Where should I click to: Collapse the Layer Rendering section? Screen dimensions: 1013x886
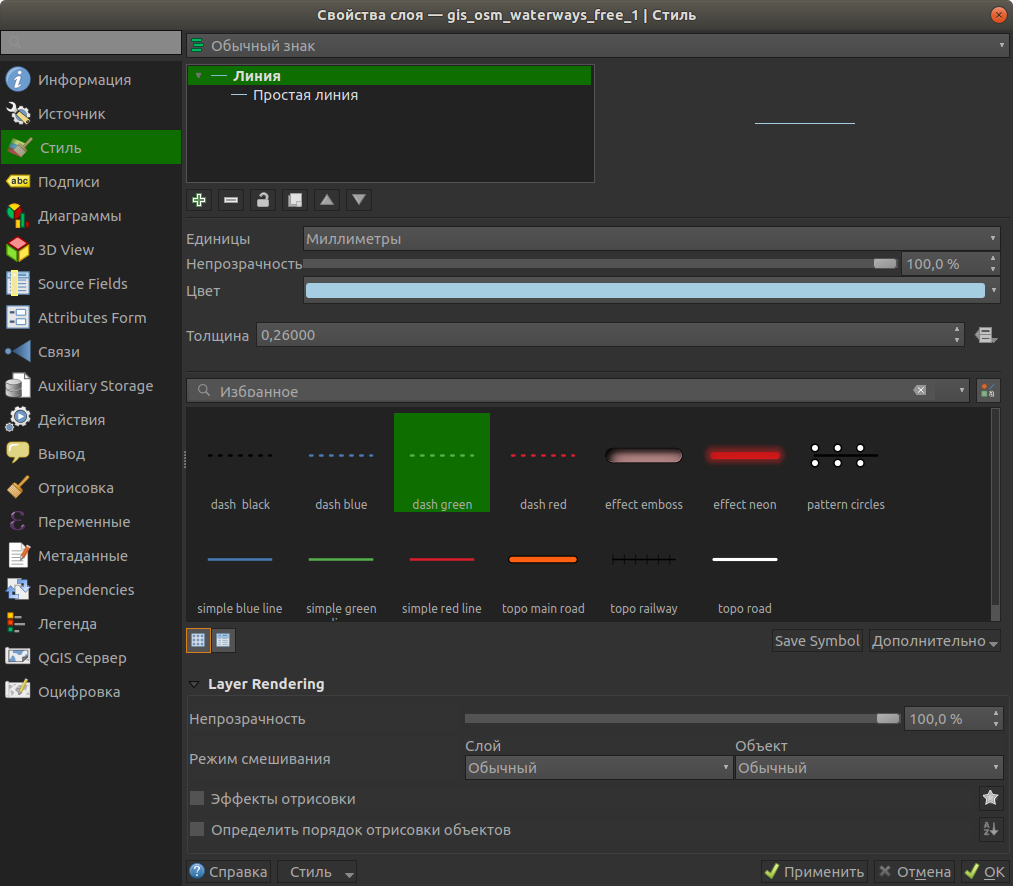[194, 685]
